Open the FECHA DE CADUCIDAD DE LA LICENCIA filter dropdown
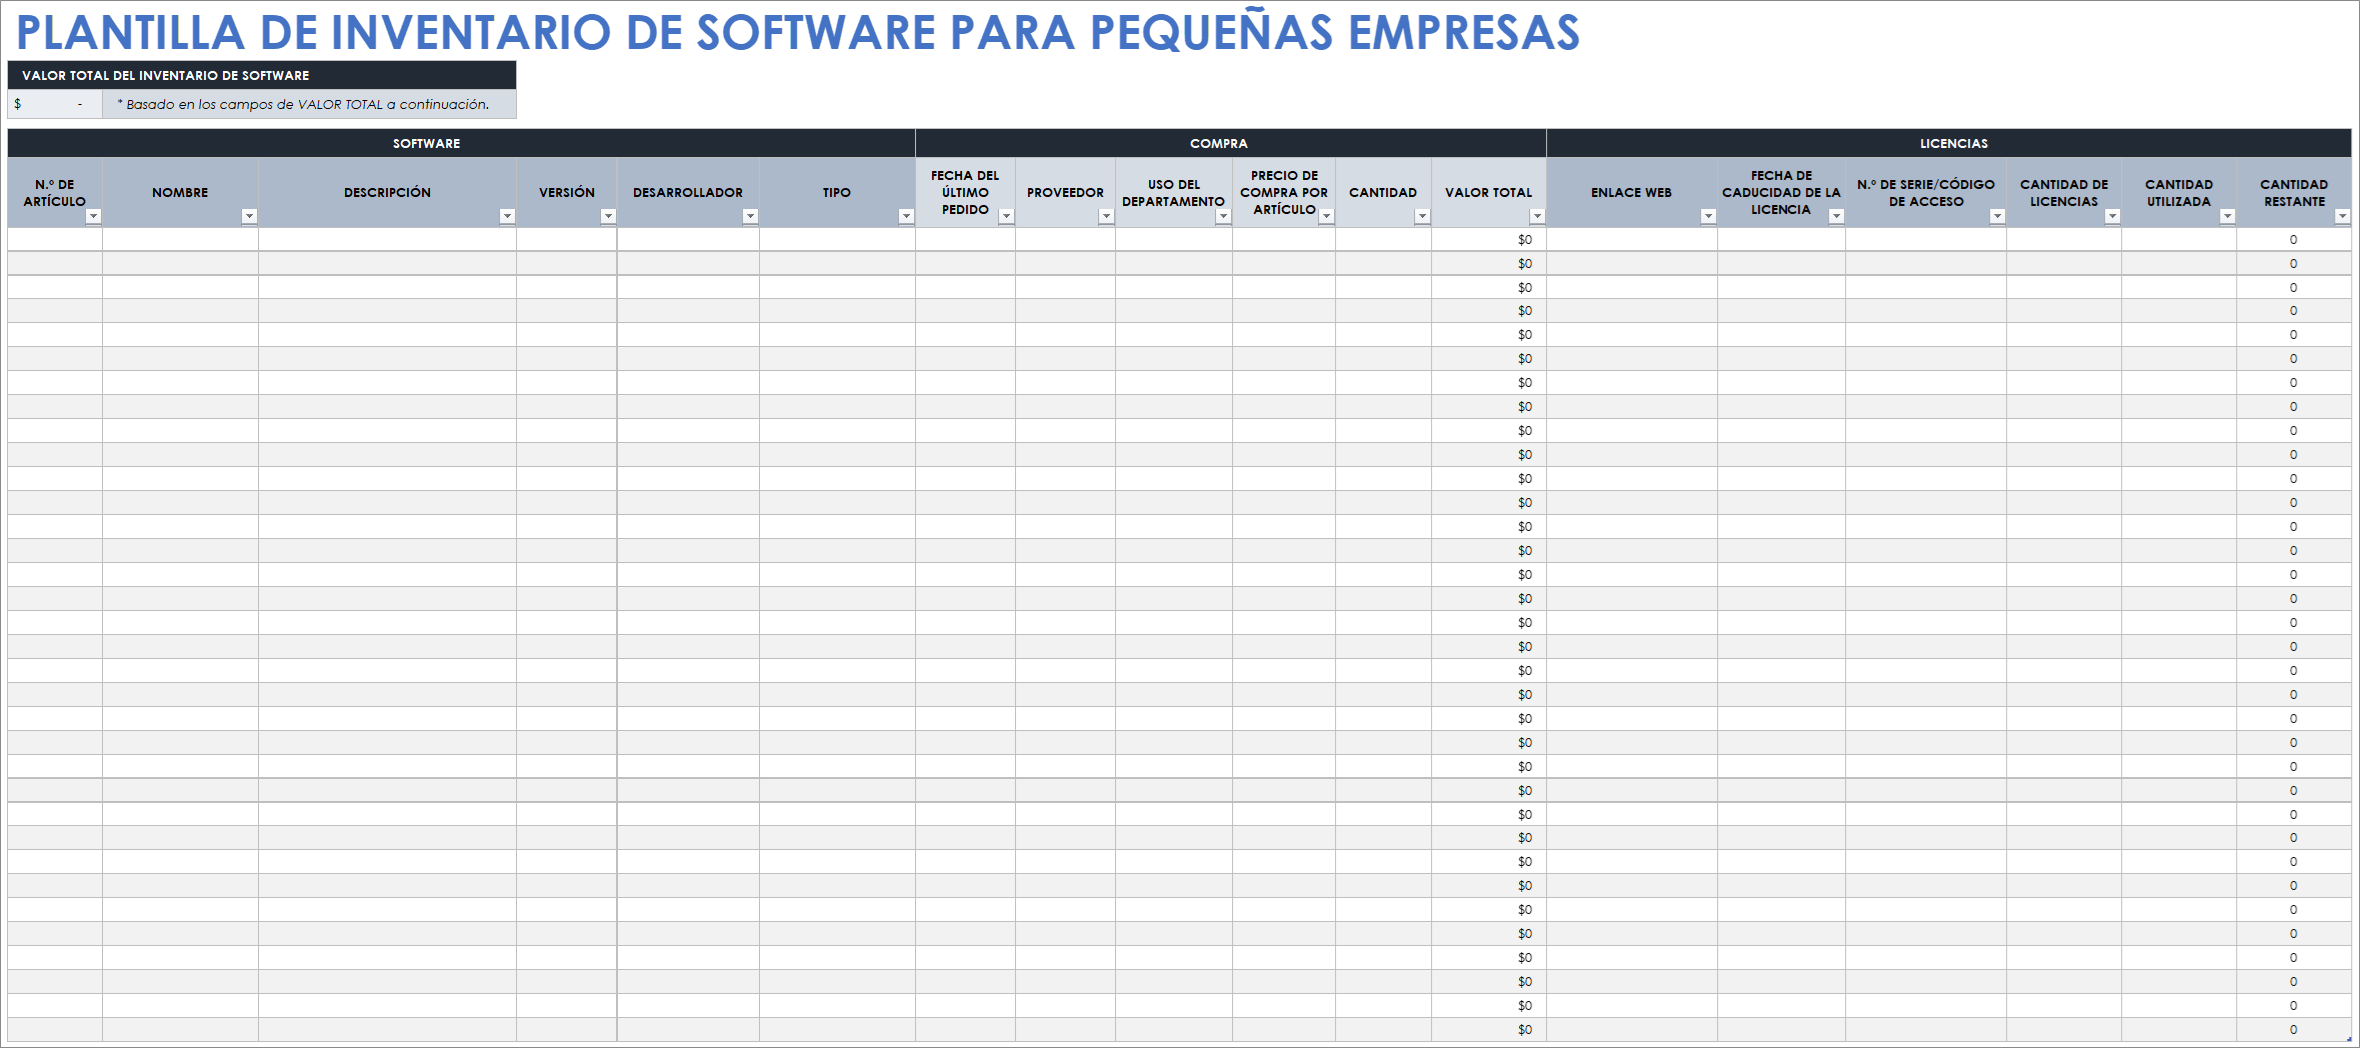The image size is (2360, 1048). 1837,217
